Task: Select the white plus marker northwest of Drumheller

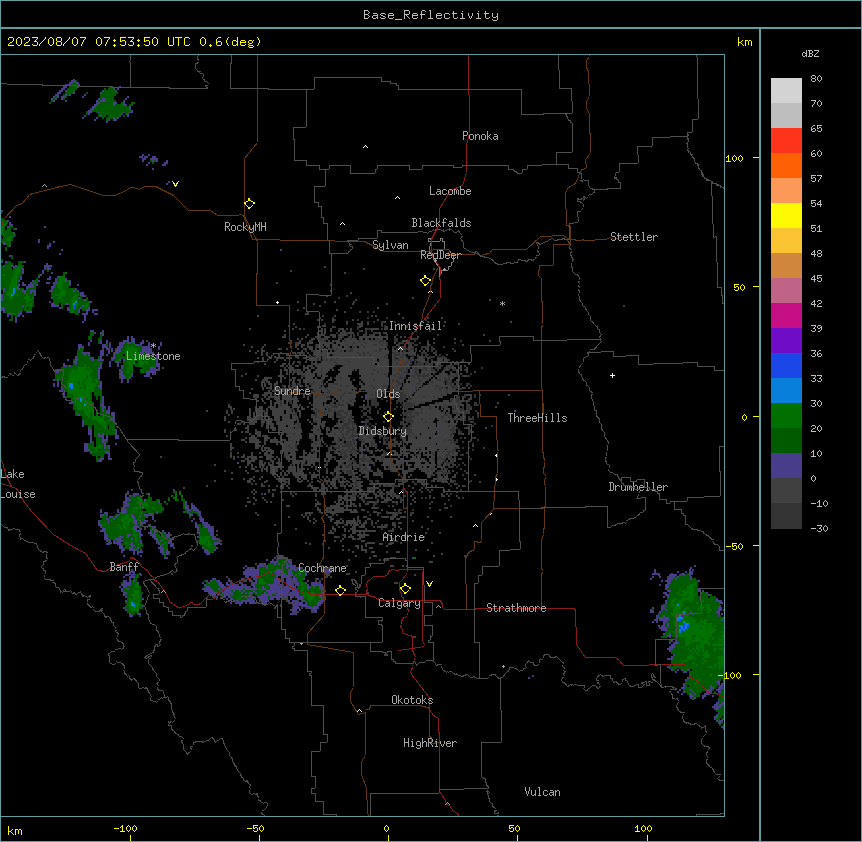Action: [612, 375]
